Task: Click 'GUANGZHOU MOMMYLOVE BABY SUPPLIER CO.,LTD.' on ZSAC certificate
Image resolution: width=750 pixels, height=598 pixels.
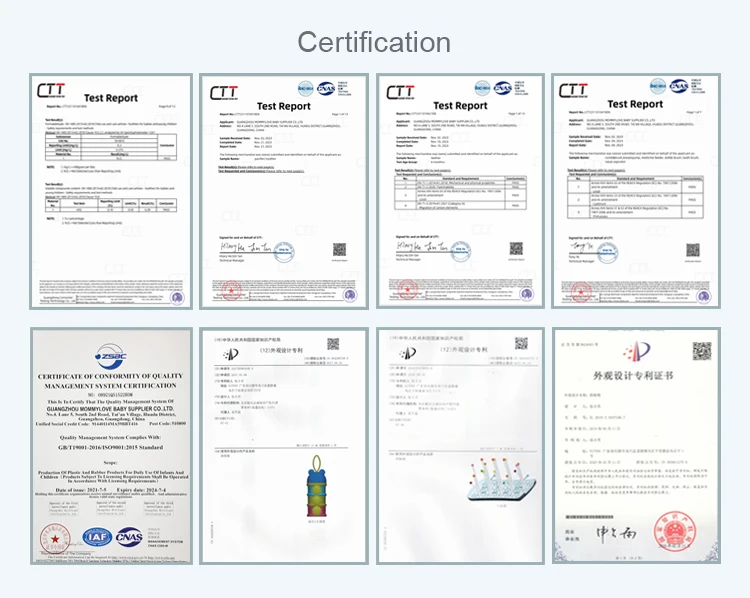Action: (x=110, y=409)
